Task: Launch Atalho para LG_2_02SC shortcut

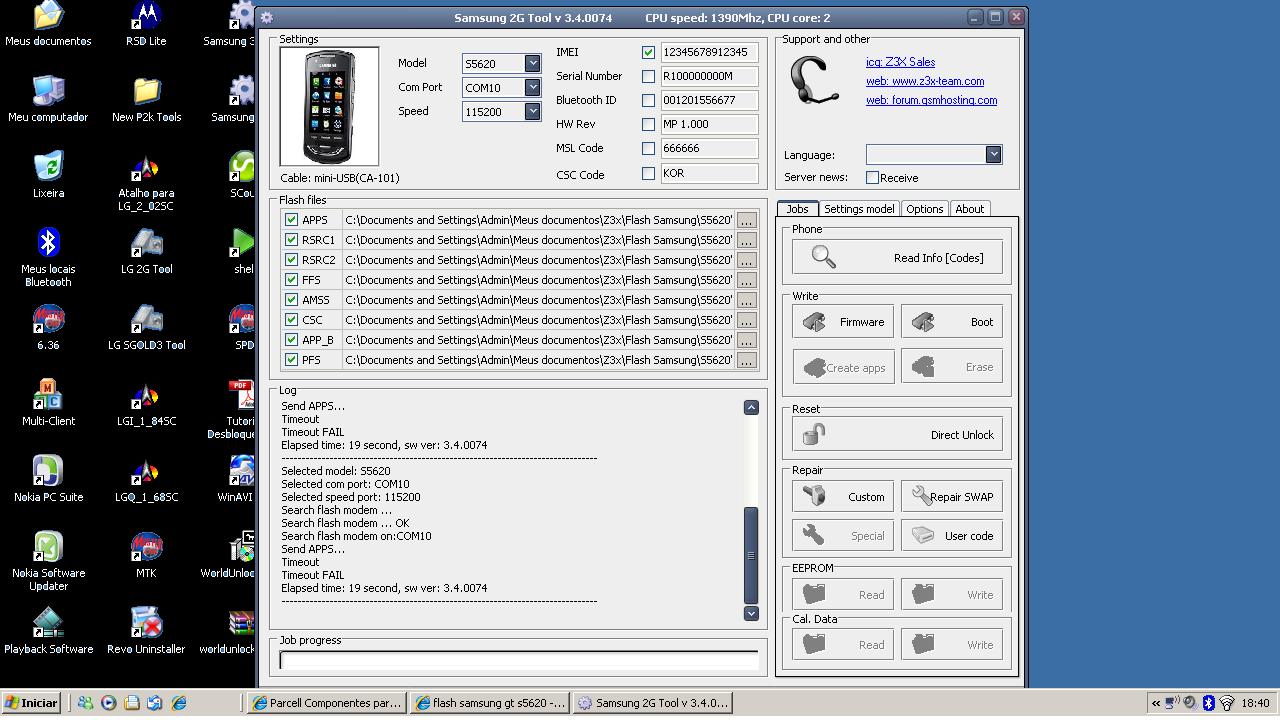Action: 146,182
